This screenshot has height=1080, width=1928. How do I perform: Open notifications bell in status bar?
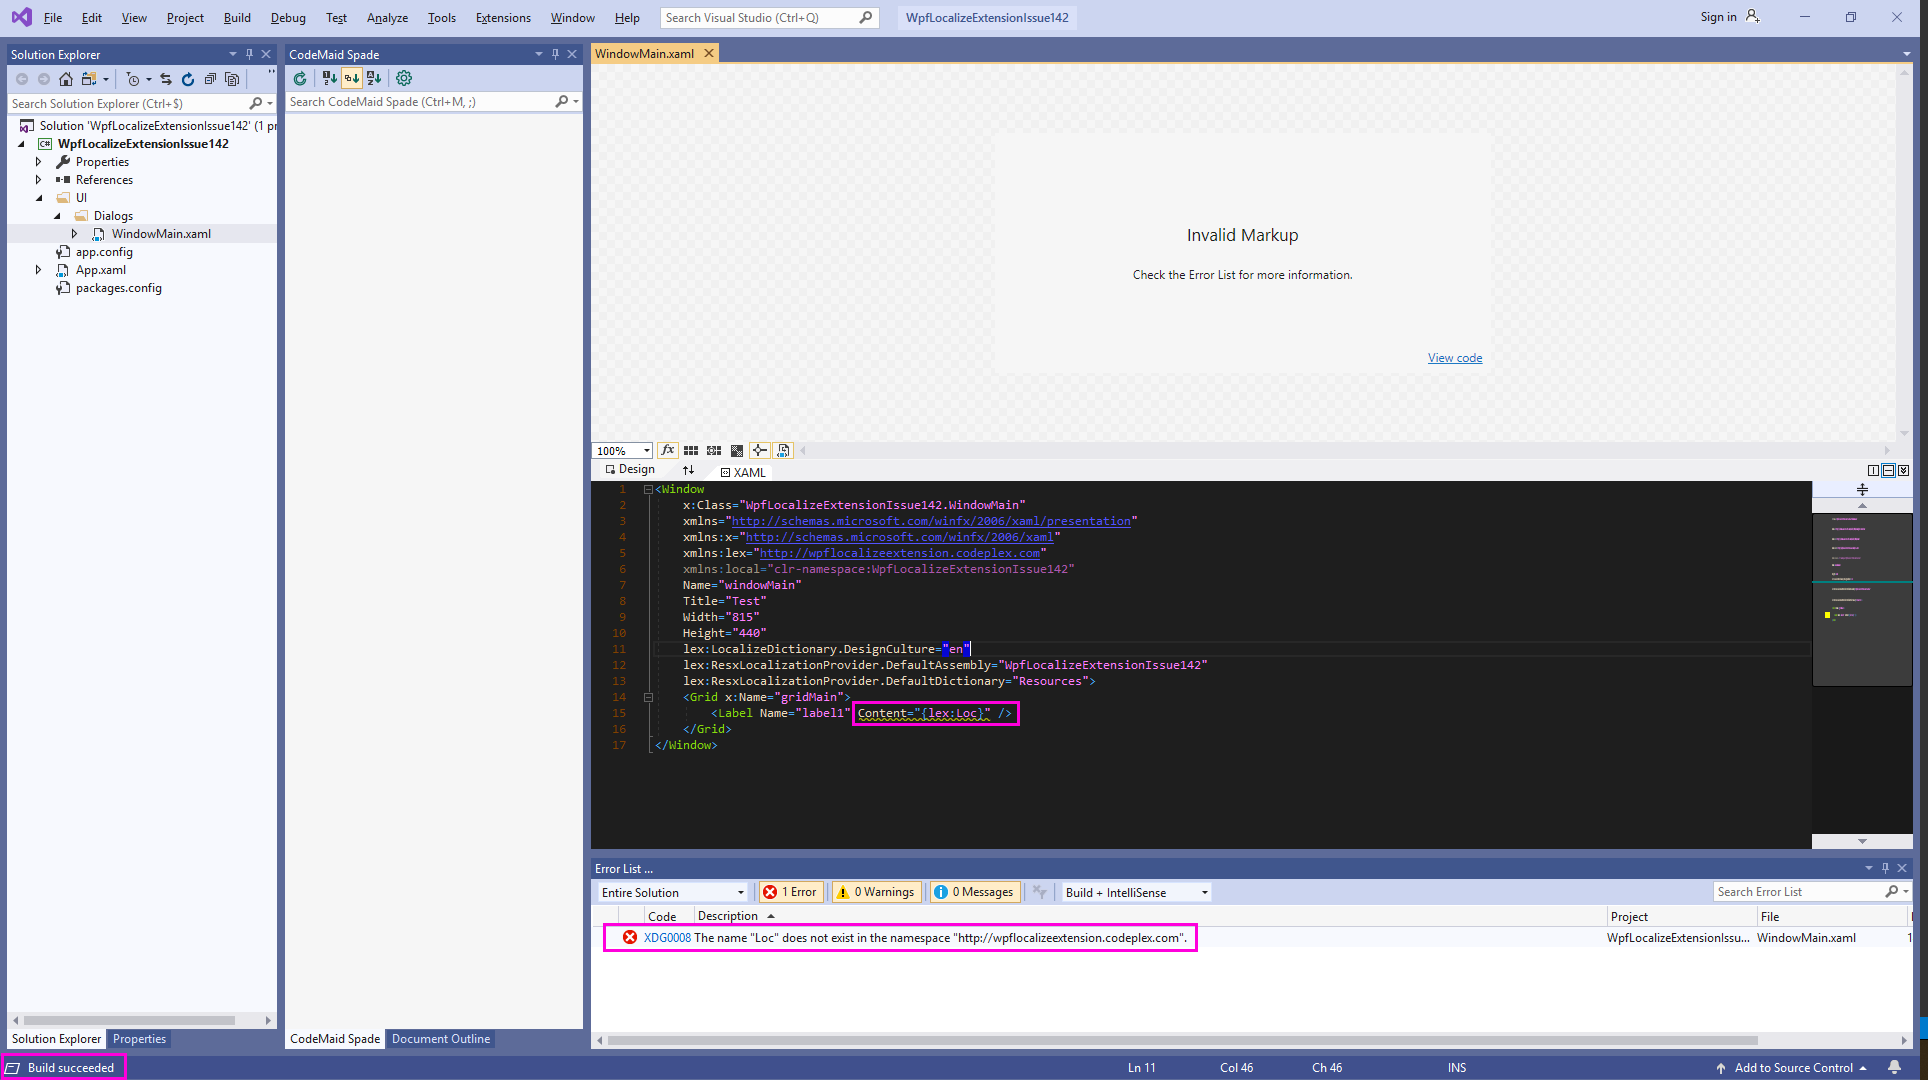click(x=1894, y=1067)
